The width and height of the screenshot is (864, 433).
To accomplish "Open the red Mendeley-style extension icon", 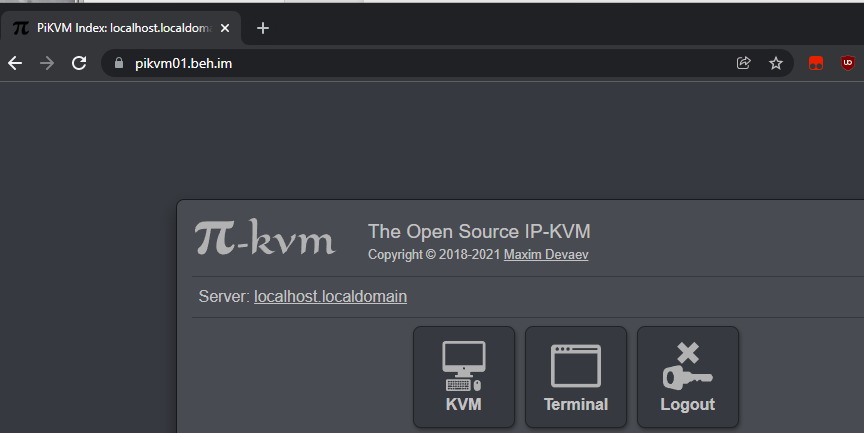I will [x=816, y=63].
